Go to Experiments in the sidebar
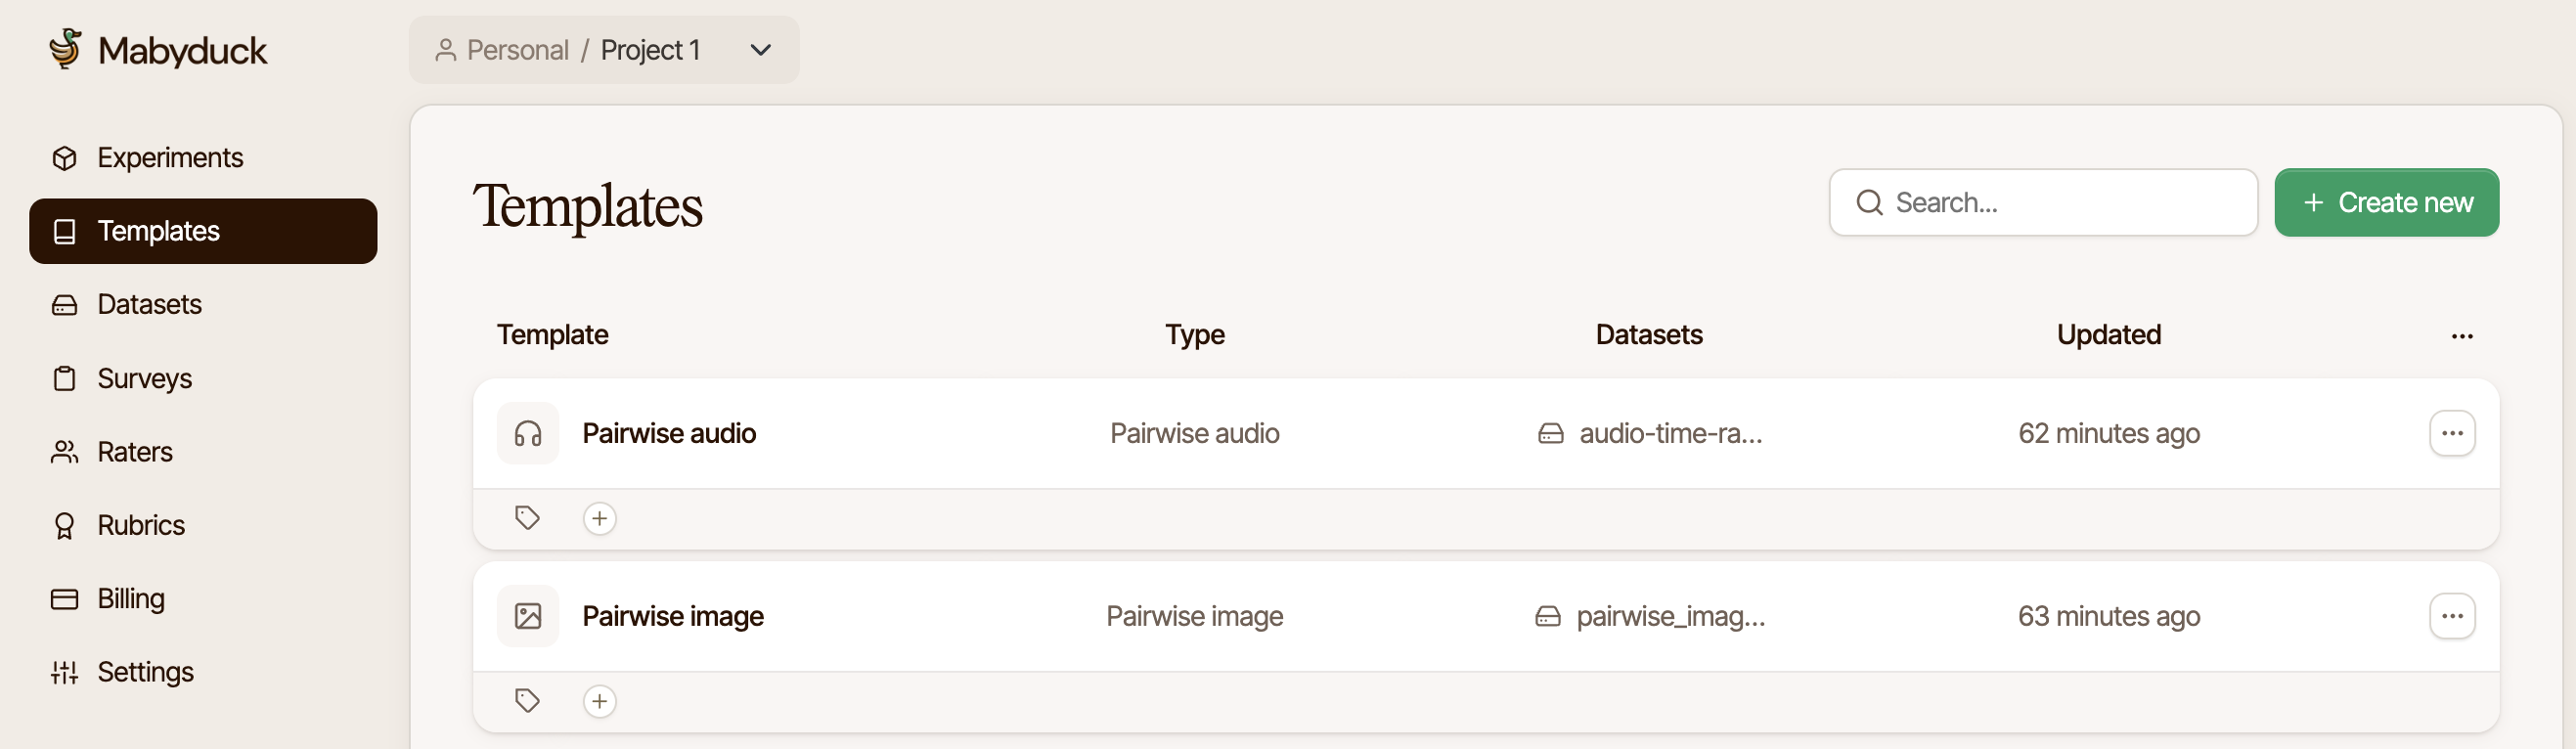Image resolution: width=2576 pixels, height=749 pixels. pos(203,158)
